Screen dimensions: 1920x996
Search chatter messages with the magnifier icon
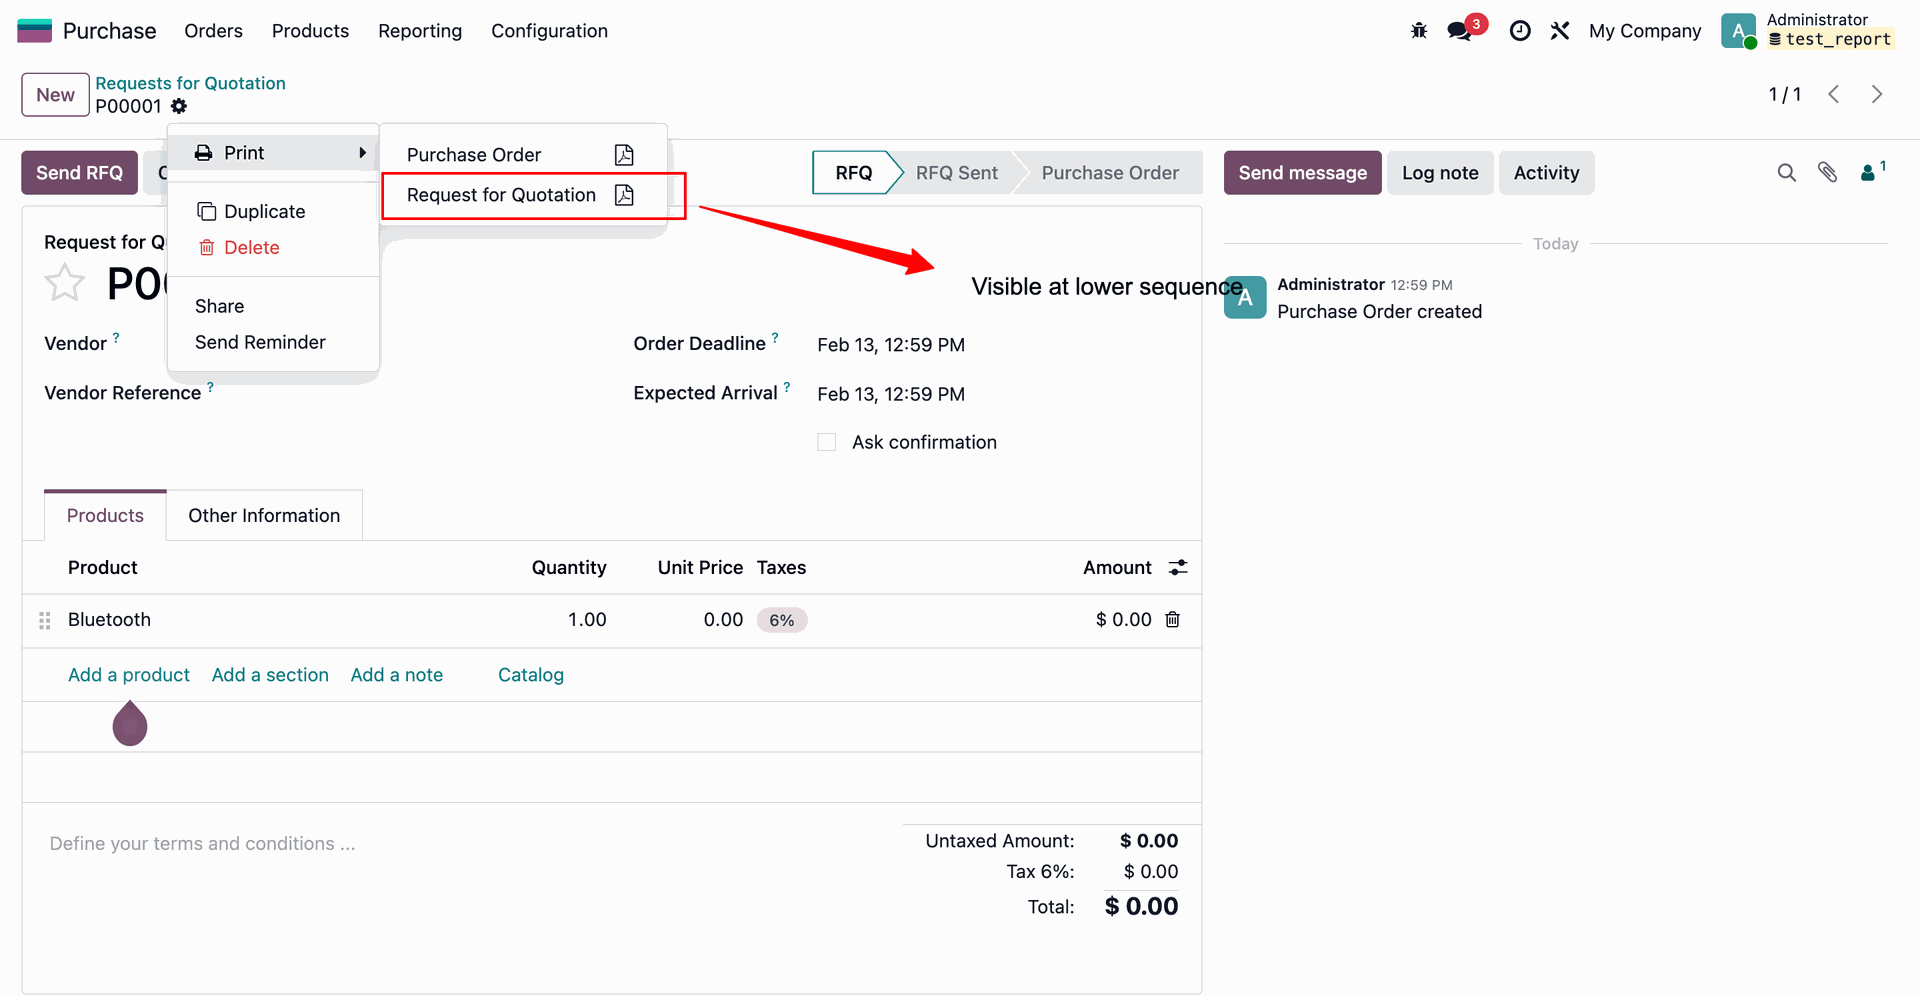[x=1786, y=173]
